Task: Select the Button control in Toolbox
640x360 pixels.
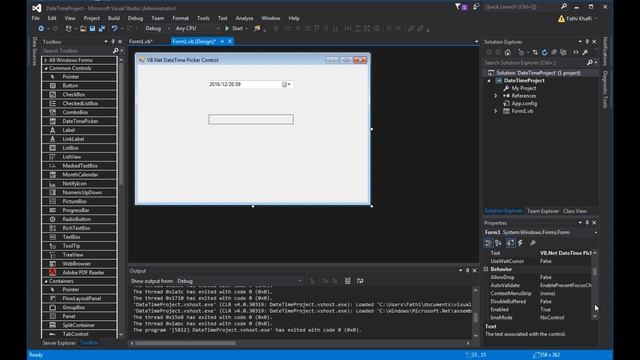Action: pos(79,86)
